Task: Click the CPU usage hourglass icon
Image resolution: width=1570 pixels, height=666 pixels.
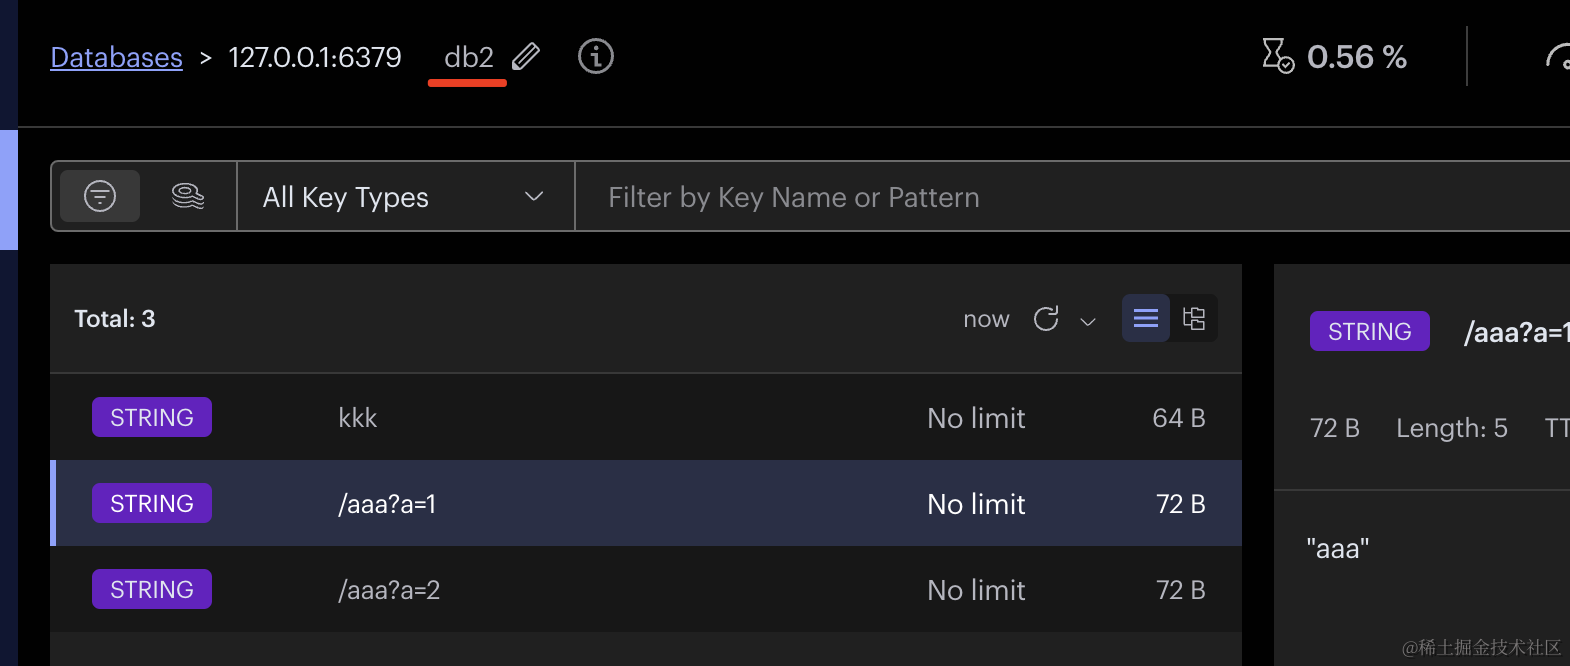Action: (x=1277, y=56)
